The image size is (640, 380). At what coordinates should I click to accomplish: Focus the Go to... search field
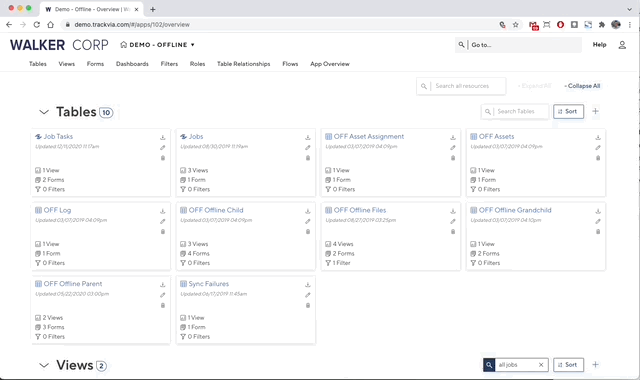[518, 45]
